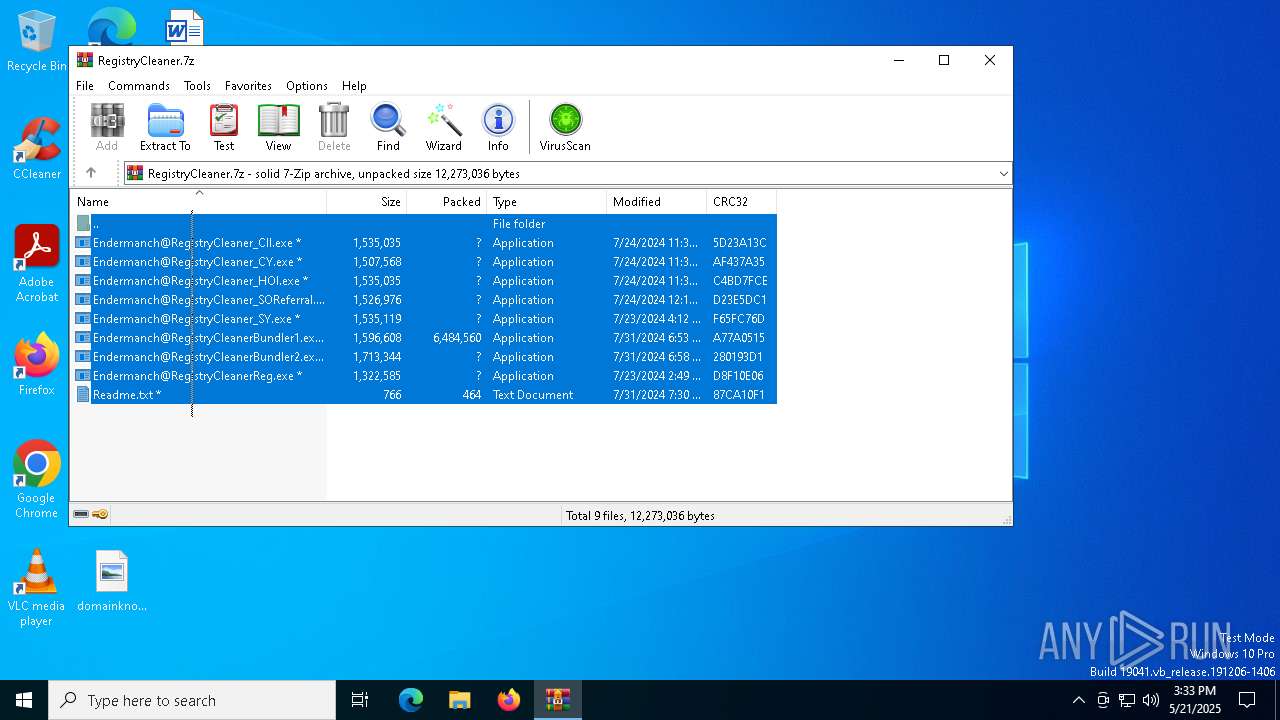
Task: Select Endermanch@RegistryCleanerBundler1 file
Action: click(x=424, y=338)
